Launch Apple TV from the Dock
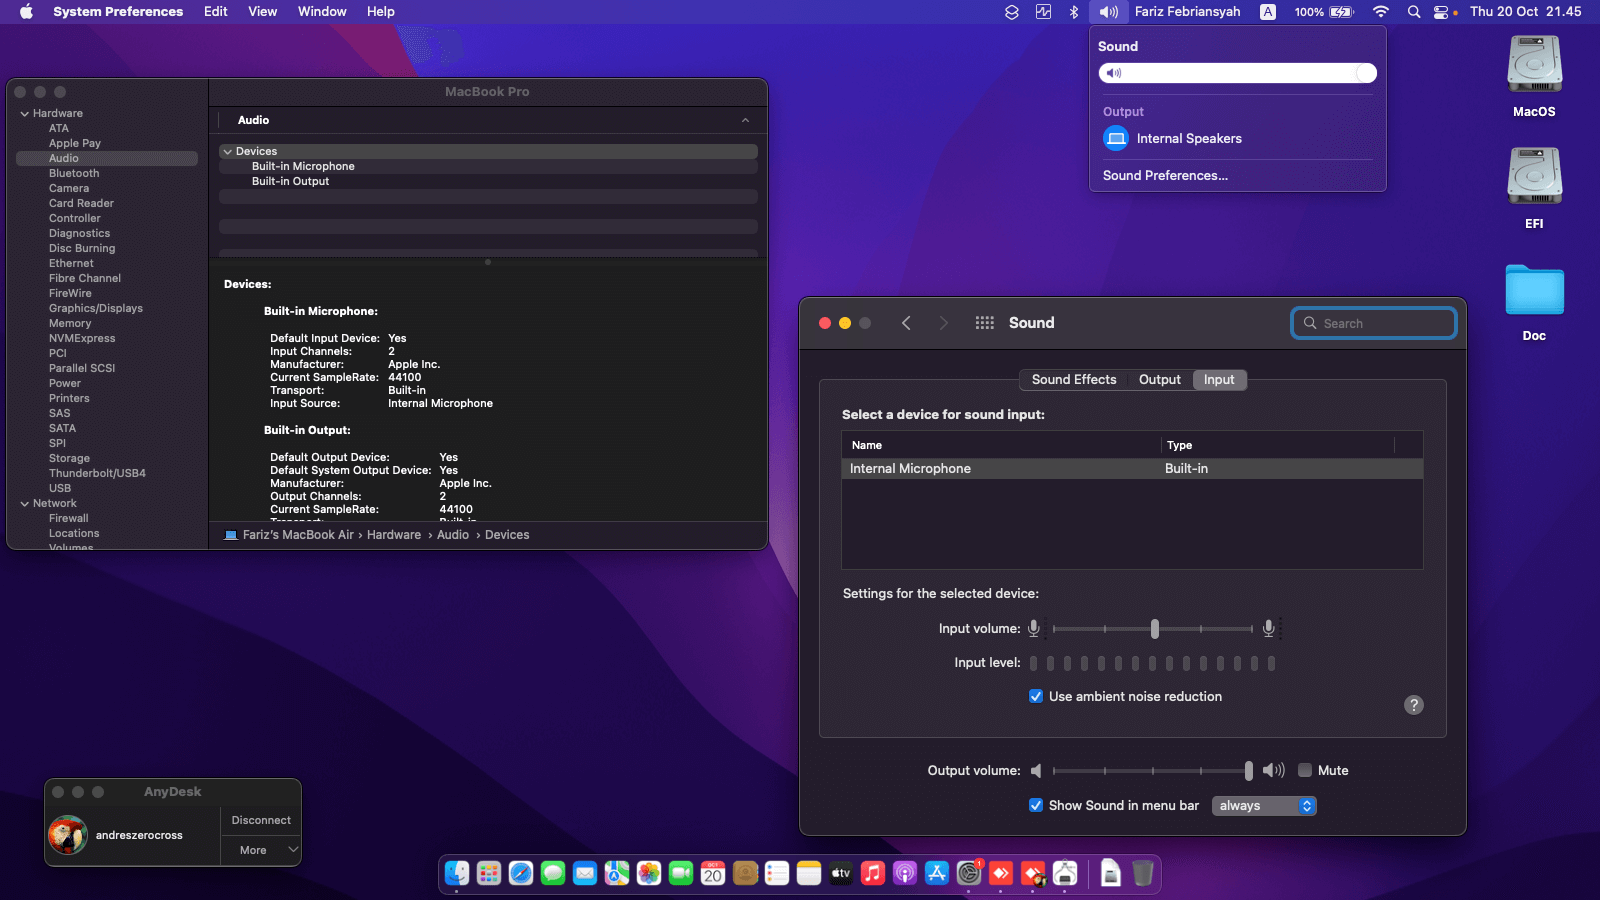The width and height of the screenshot is (1600, 900). pyautogui.click(x=841, y=873)
